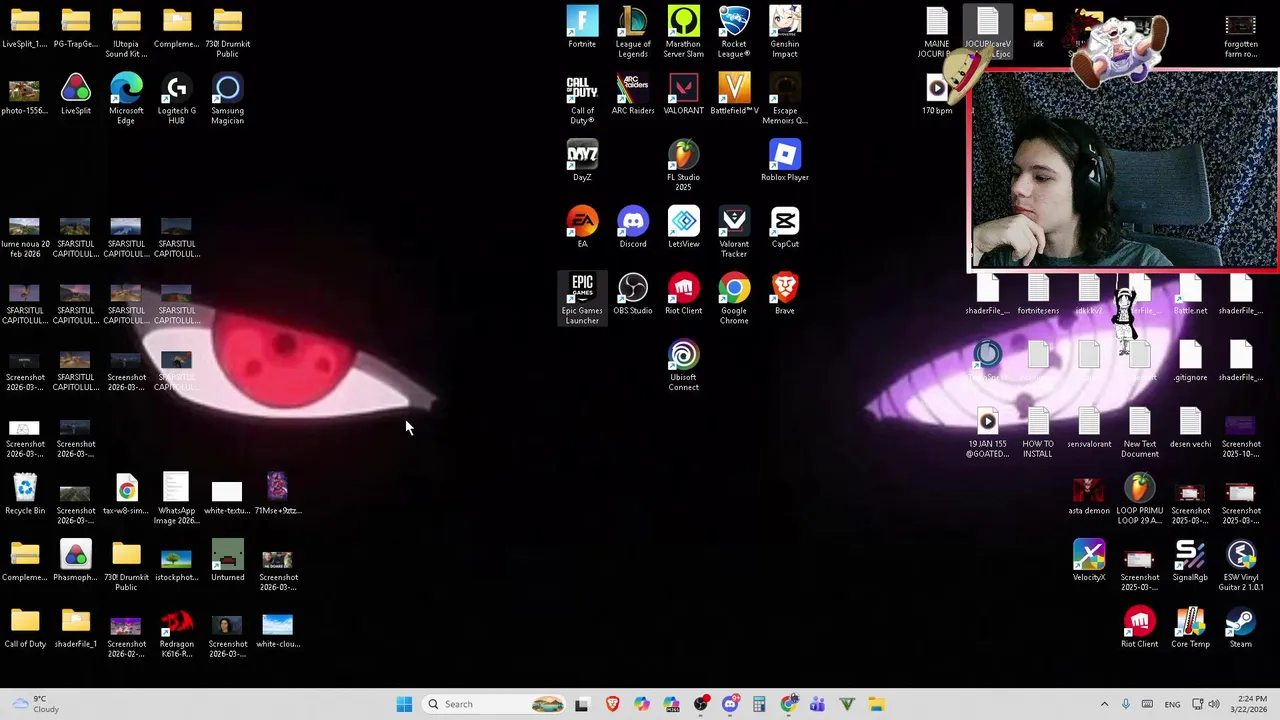Viewport: 1280px width, 720px height.
Task: Open the Cloudy weather widget
Action: 33,704
